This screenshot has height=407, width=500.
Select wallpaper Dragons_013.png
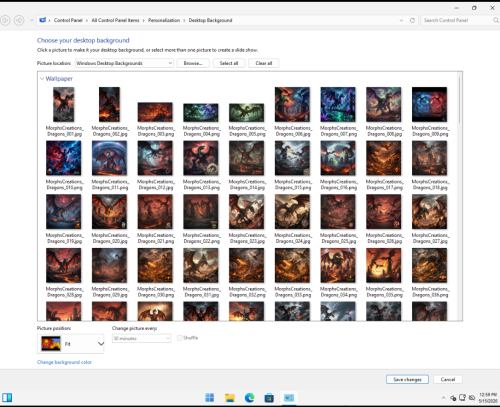pyautogui.click(x=201, y=158)
